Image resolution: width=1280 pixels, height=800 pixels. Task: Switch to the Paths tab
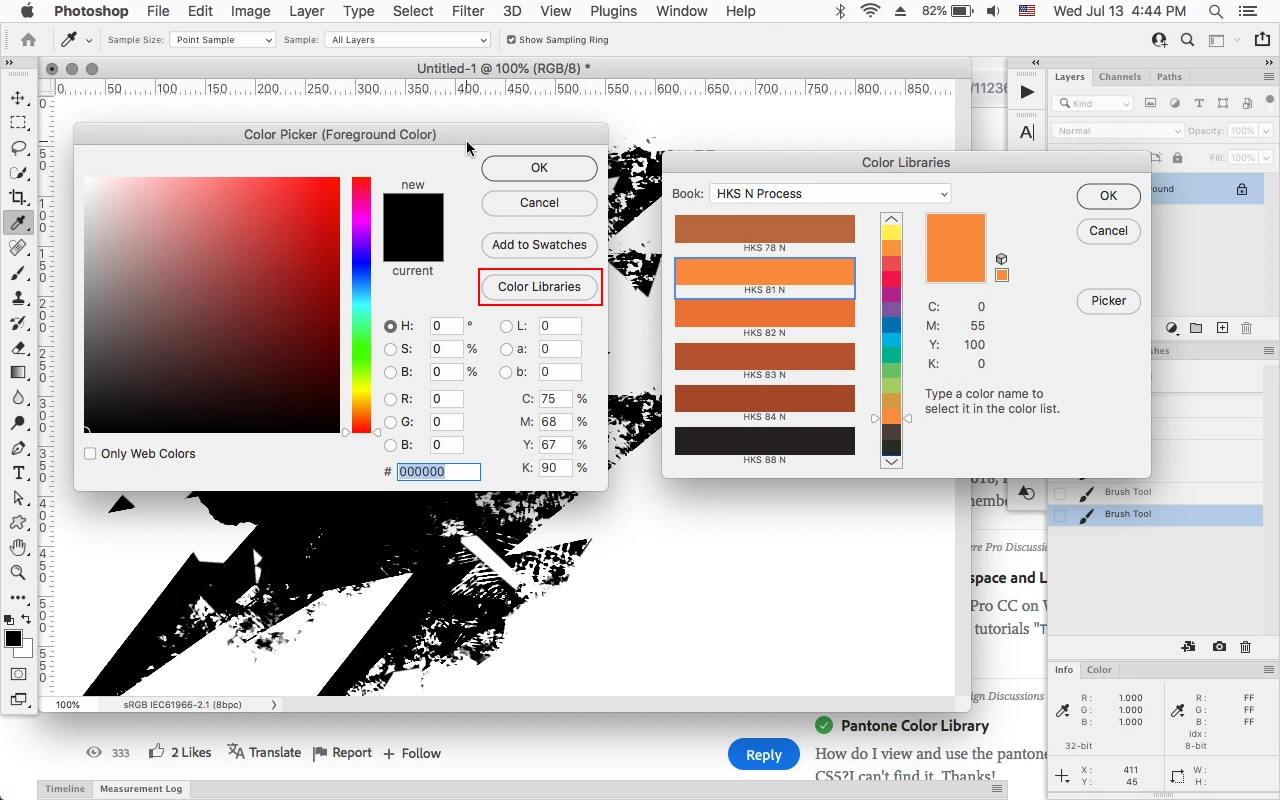tap(1169, 77)
